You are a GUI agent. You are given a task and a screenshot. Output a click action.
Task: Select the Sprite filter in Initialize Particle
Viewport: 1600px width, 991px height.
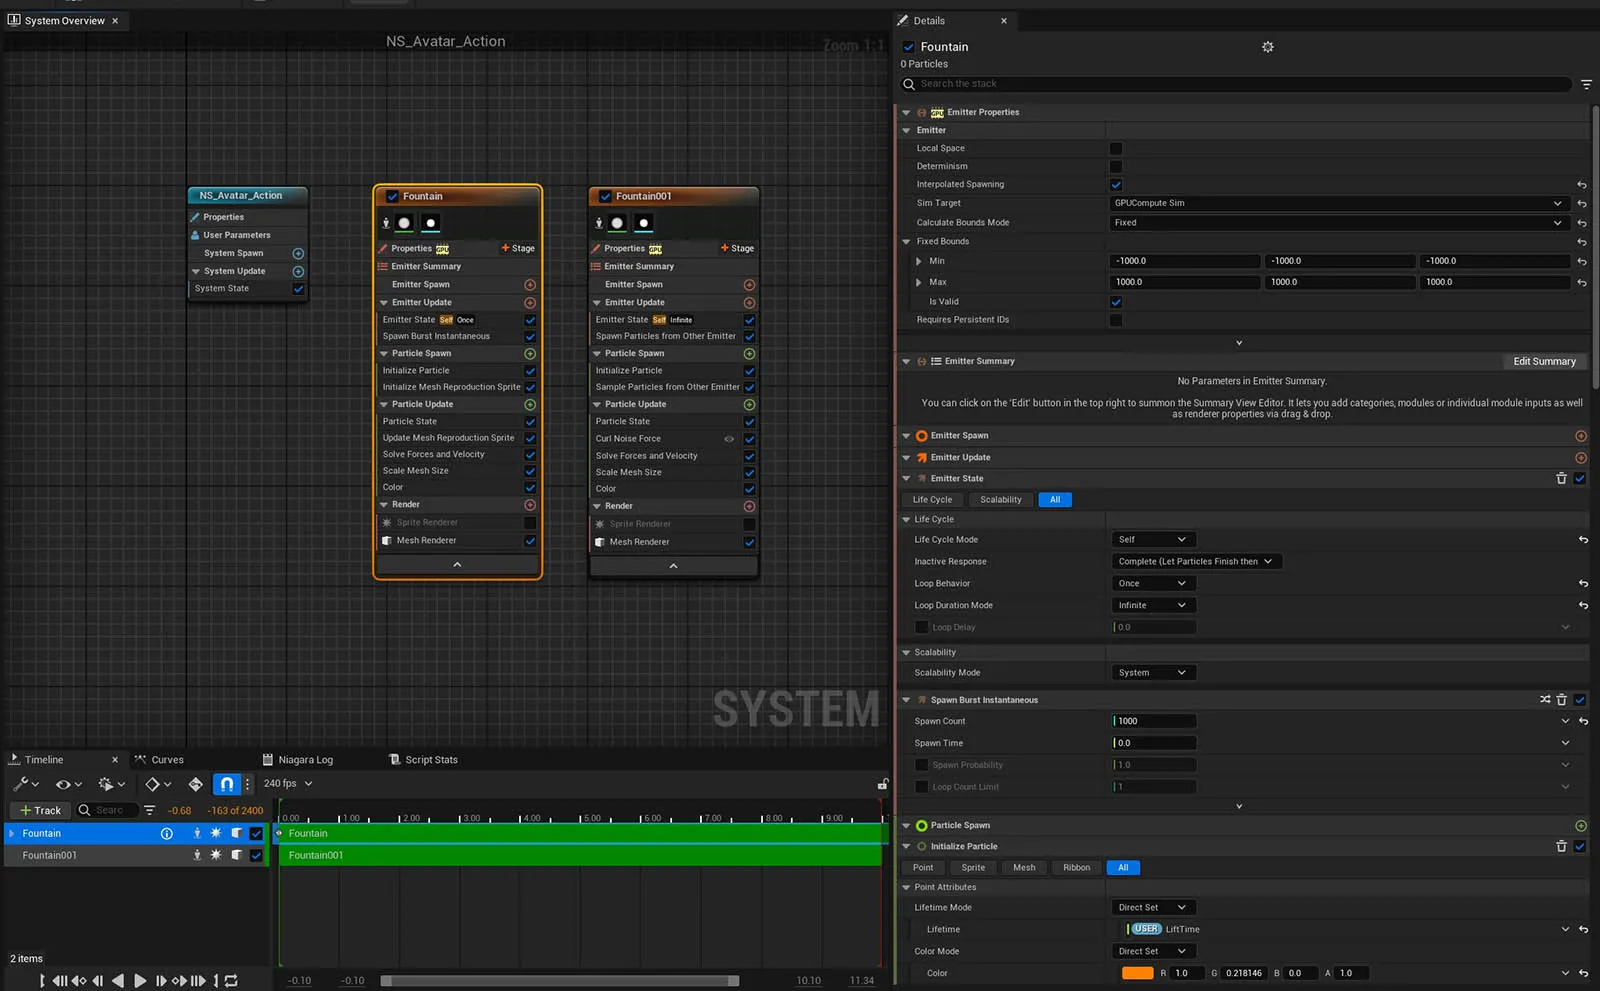pos(973,868)
